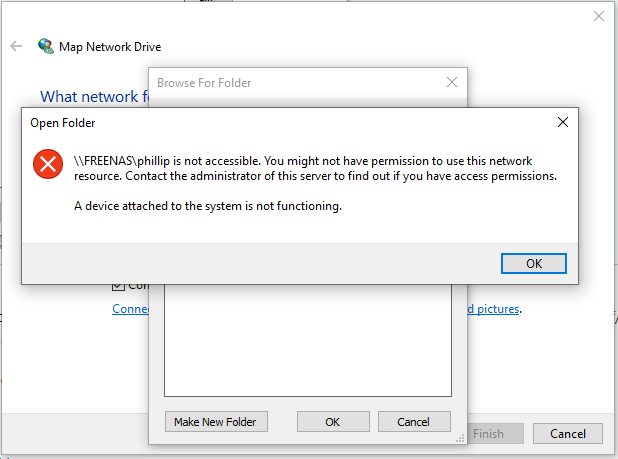Cancel the Browse For Folder dialog
This screenshot has width=618, height=459.
(x=414, y=422)
